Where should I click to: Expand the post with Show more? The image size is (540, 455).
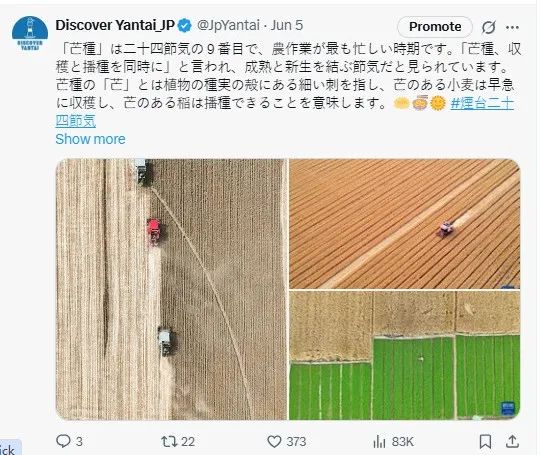(90, 139)
